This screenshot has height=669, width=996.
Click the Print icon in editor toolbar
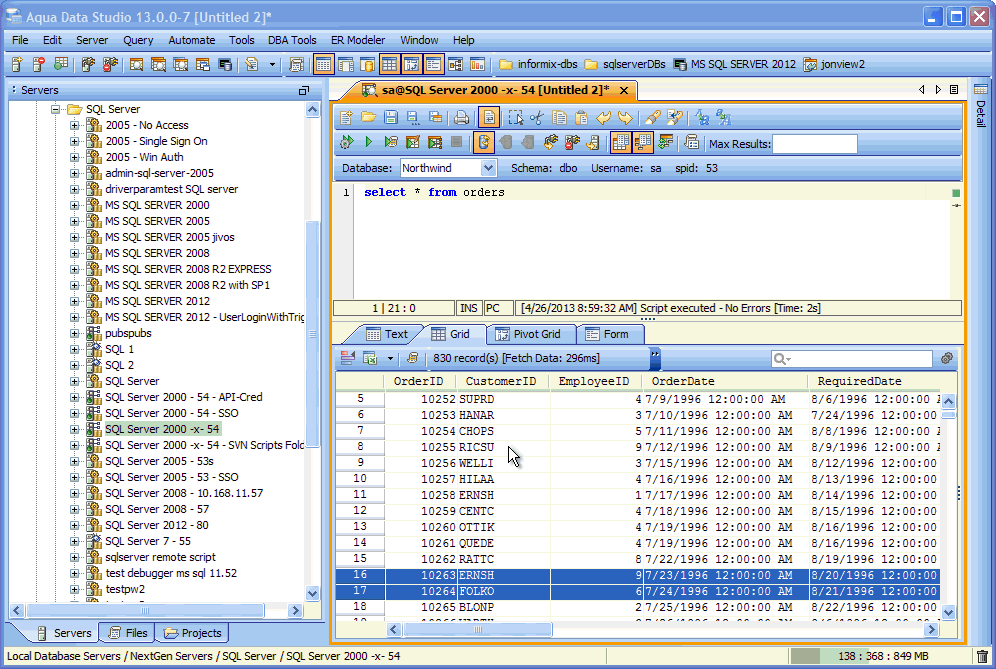[461, 117]
